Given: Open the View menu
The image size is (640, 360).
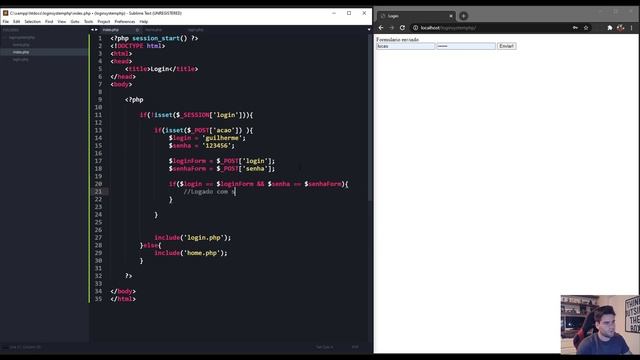Looking at the screenshot, I should click(x=62, y=22).
